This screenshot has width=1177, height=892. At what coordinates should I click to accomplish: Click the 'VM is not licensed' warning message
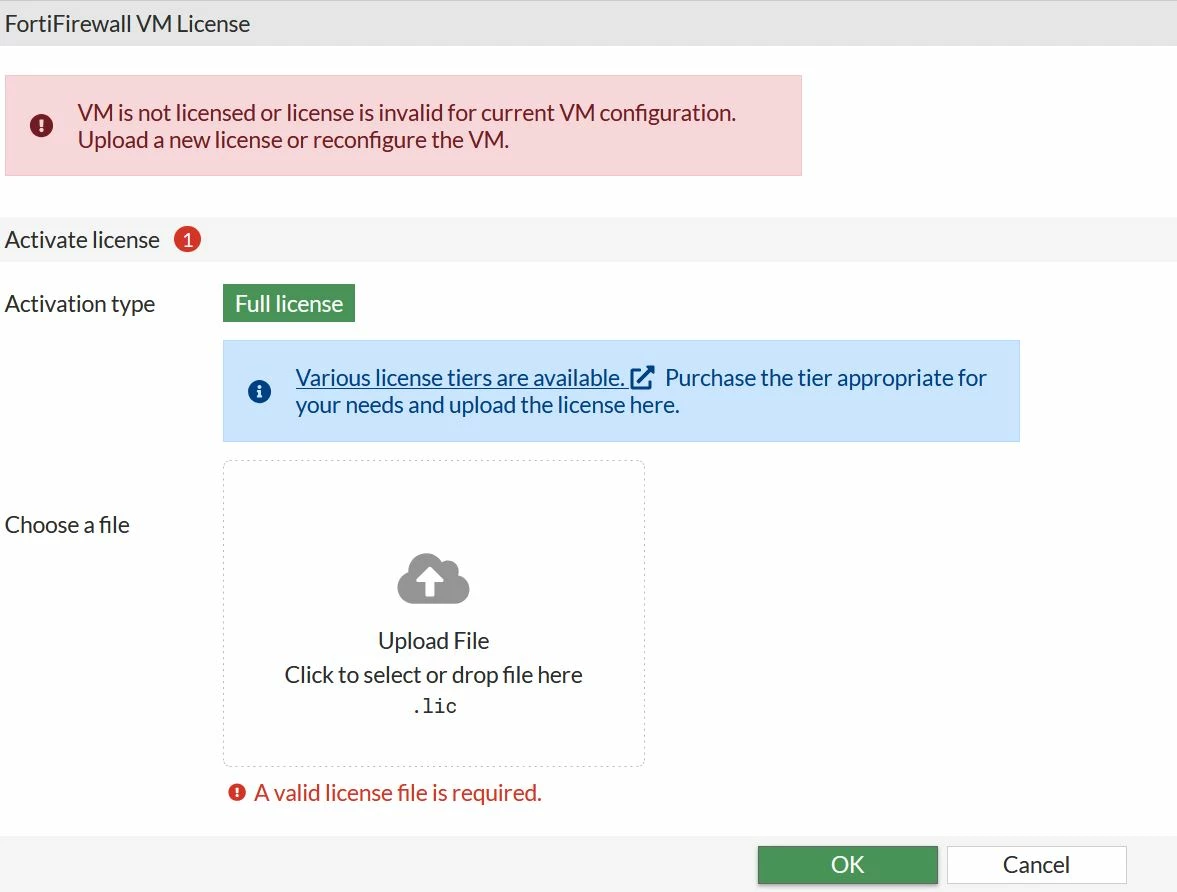click(x=406, y=126)
